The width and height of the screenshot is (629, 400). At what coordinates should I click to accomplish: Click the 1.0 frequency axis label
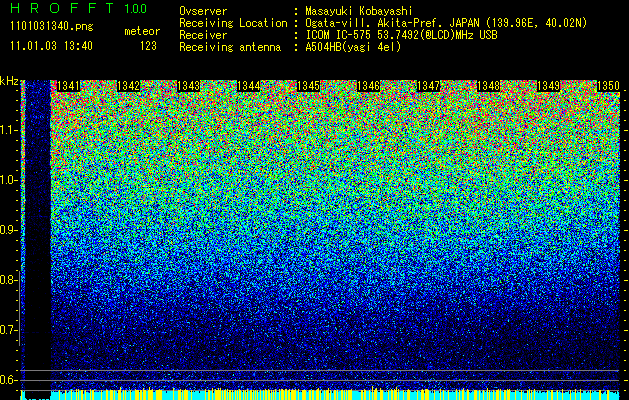pyautogui.click(x=9, y=180)
